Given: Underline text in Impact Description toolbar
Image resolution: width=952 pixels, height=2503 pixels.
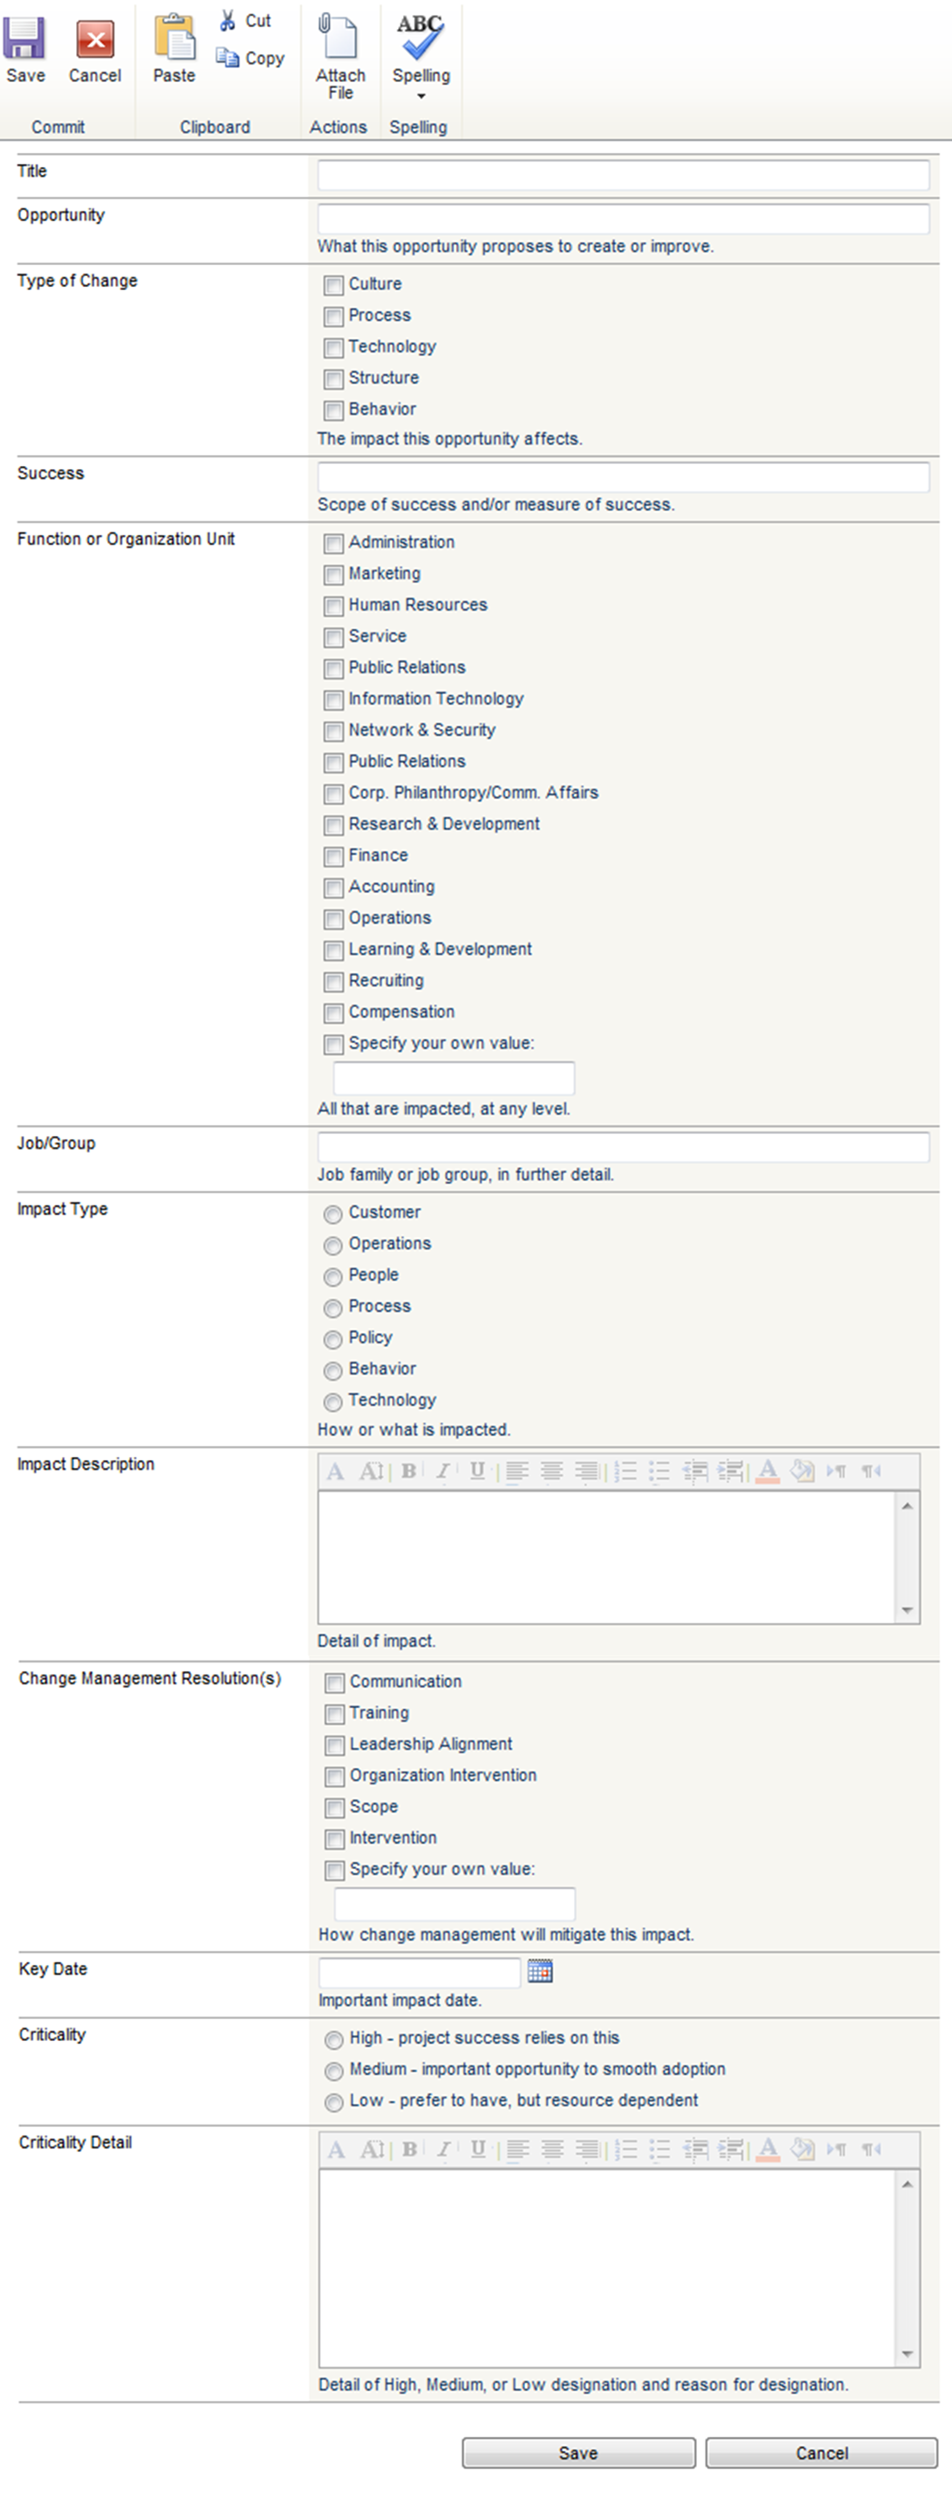Looking at the screenshot, I should tap(477, 1471).
